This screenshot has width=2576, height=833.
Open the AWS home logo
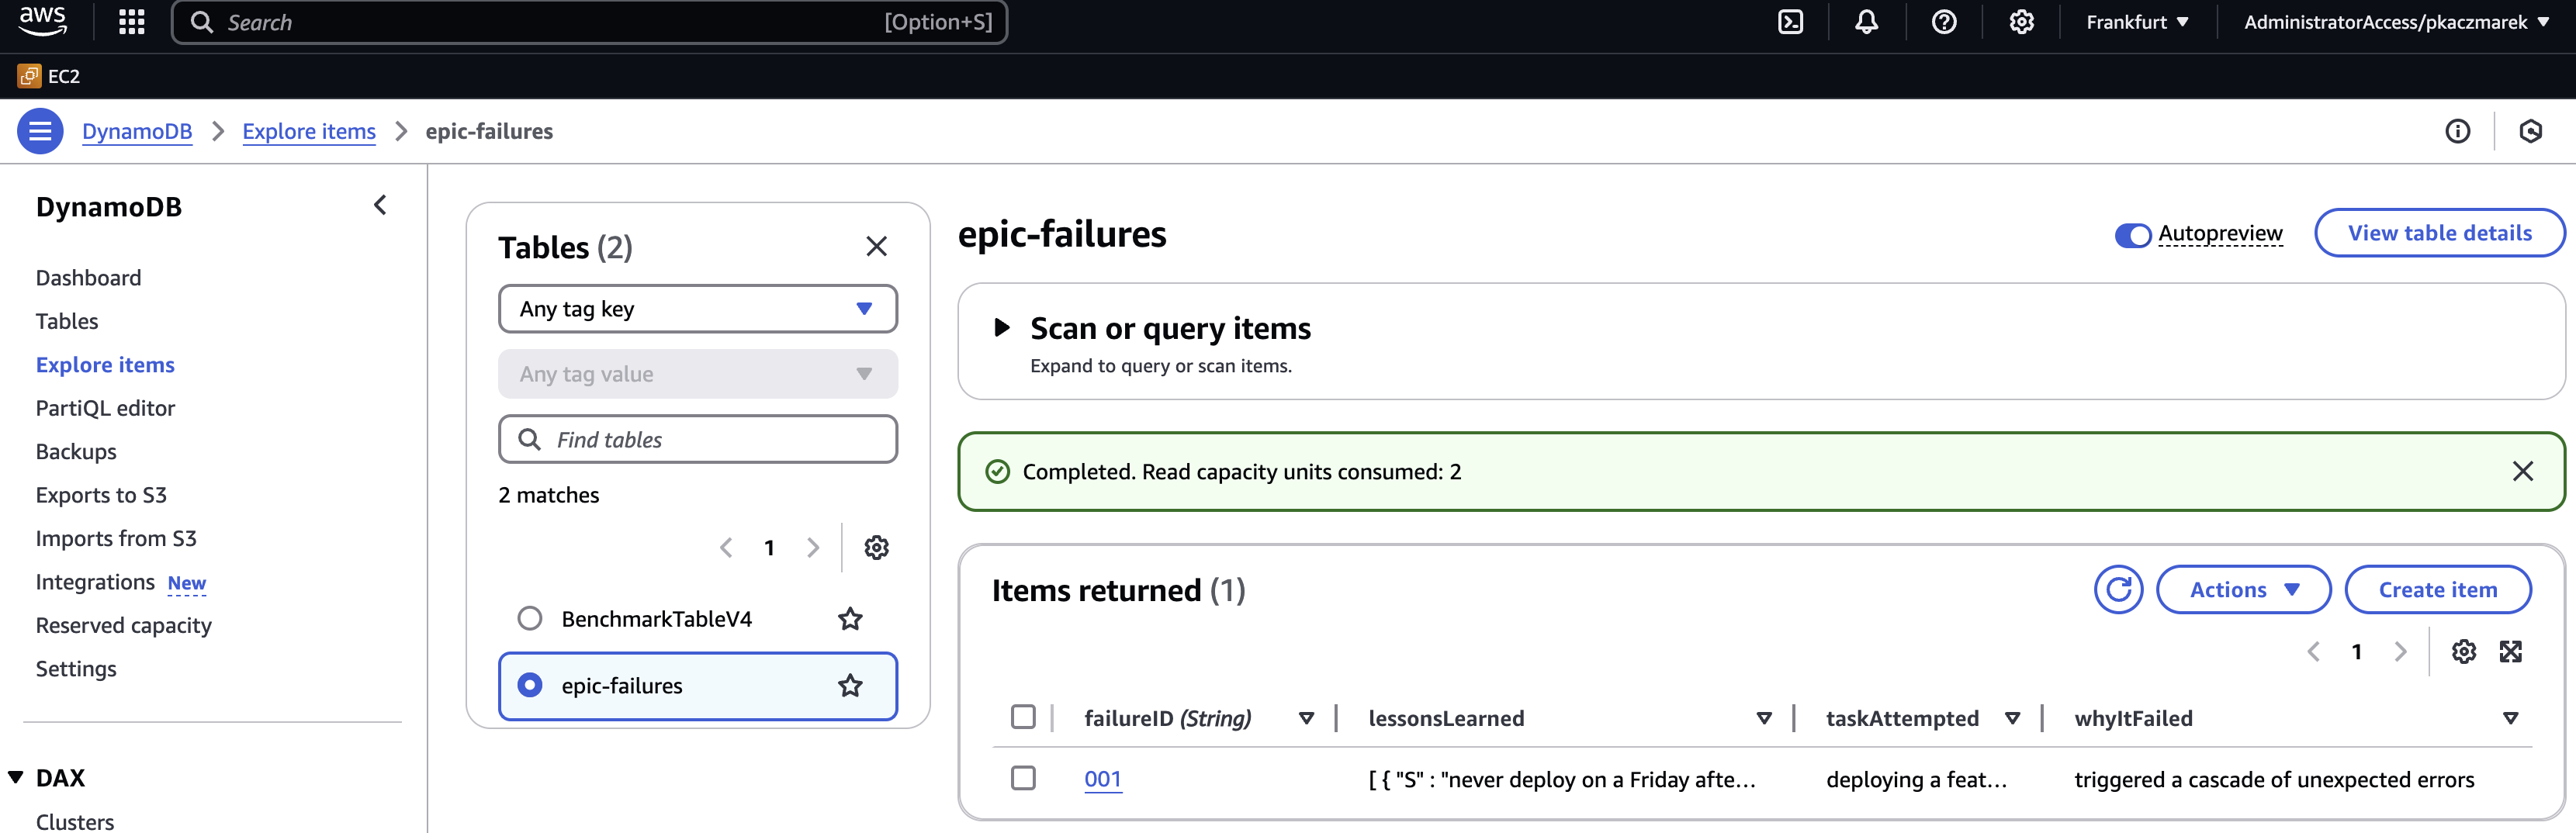(x=42, y=21)
